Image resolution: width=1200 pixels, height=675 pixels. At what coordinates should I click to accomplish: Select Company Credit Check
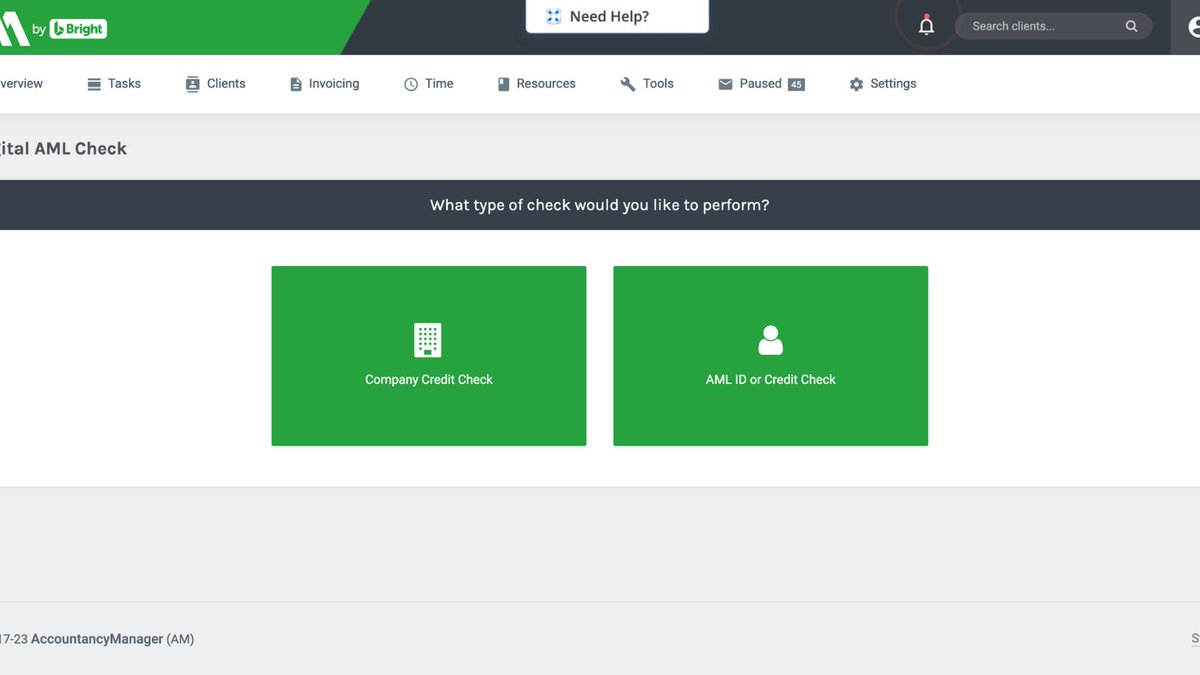coord(429,356)
